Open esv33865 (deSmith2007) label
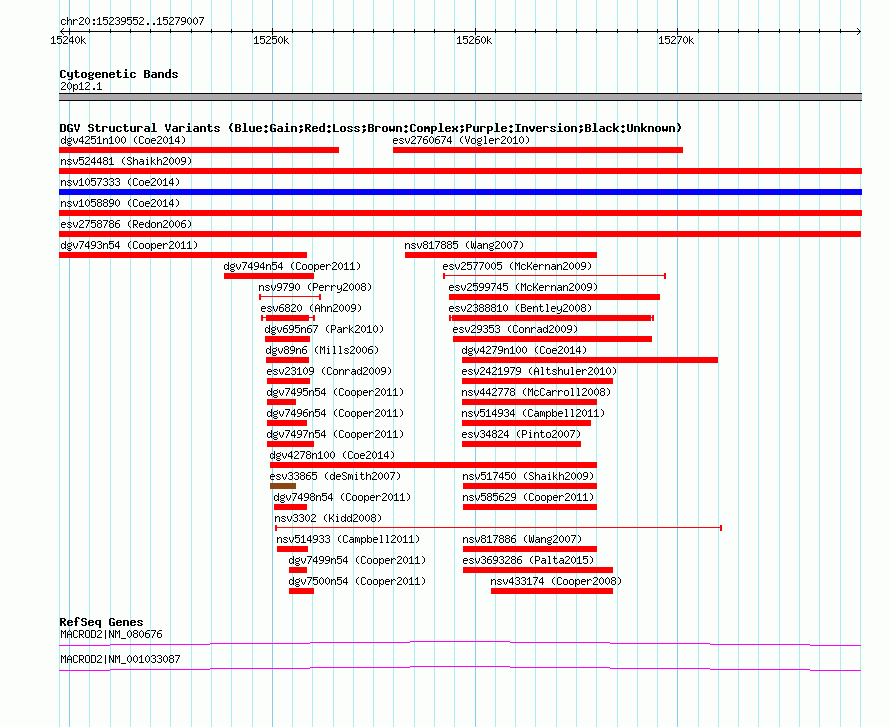 click(x=335, y=476)
